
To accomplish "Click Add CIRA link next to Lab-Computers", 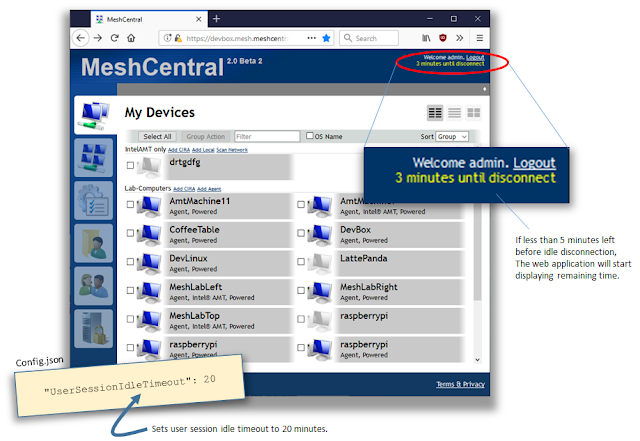I will pos(184,189).
